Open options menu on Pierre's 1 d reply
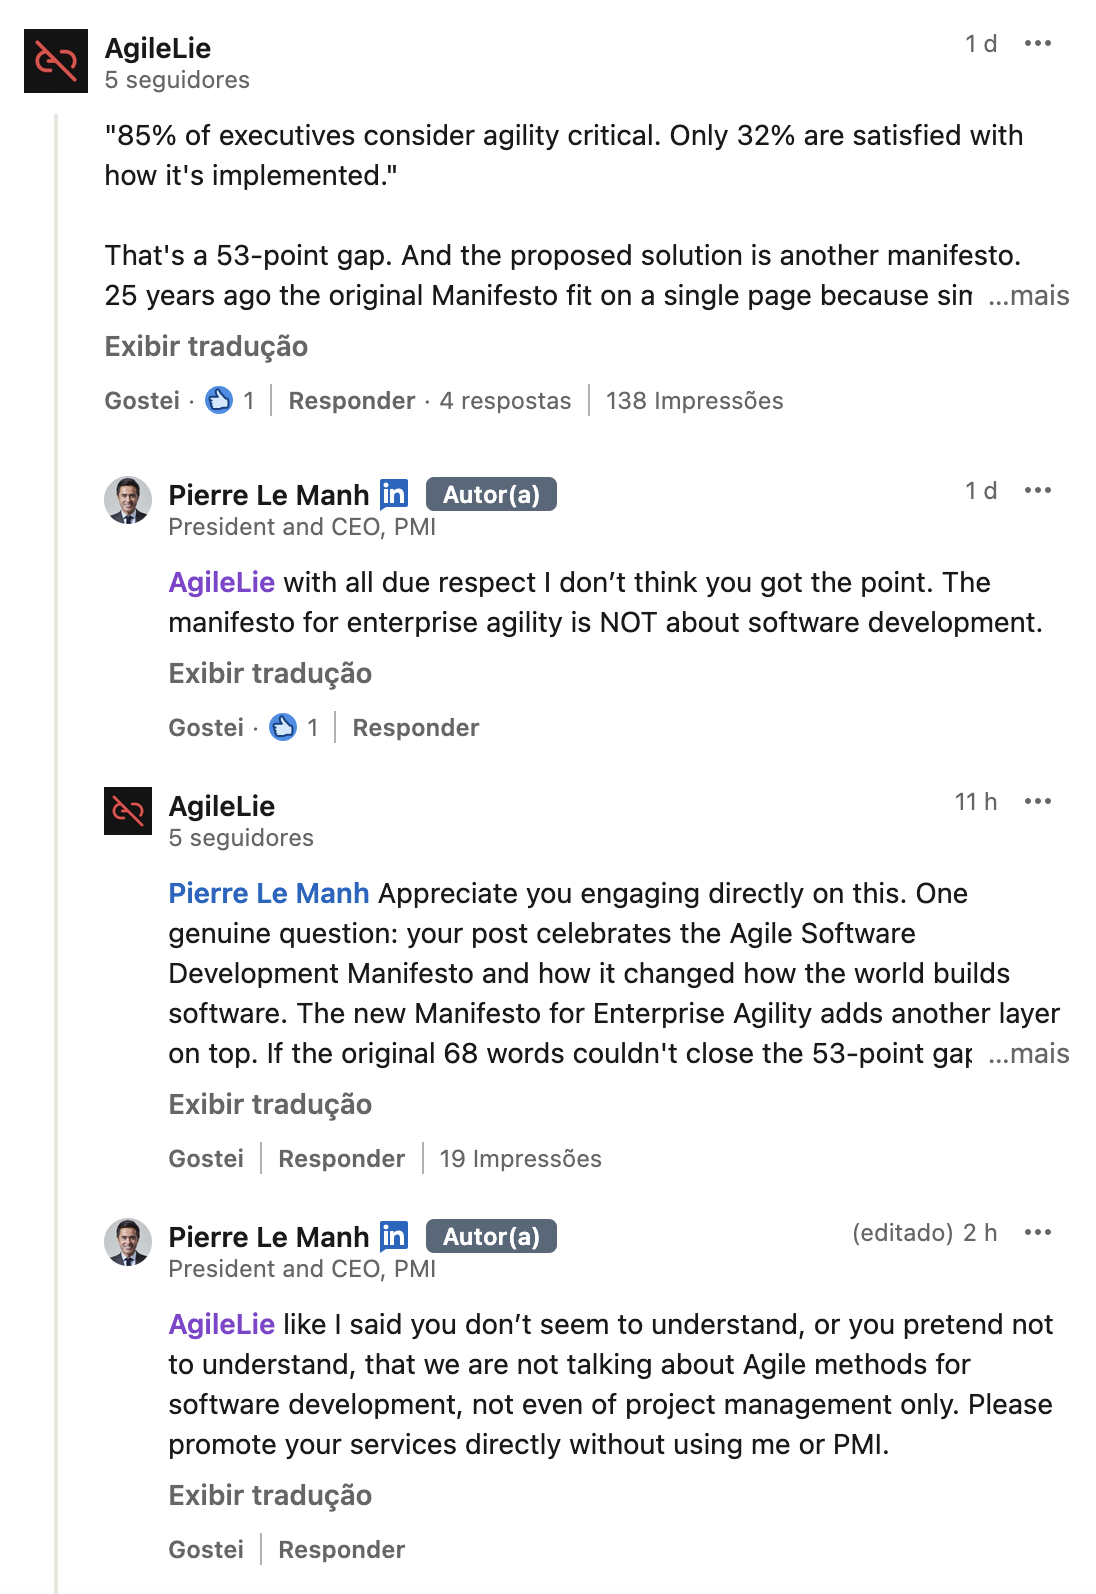 (x=1038, y=490)
